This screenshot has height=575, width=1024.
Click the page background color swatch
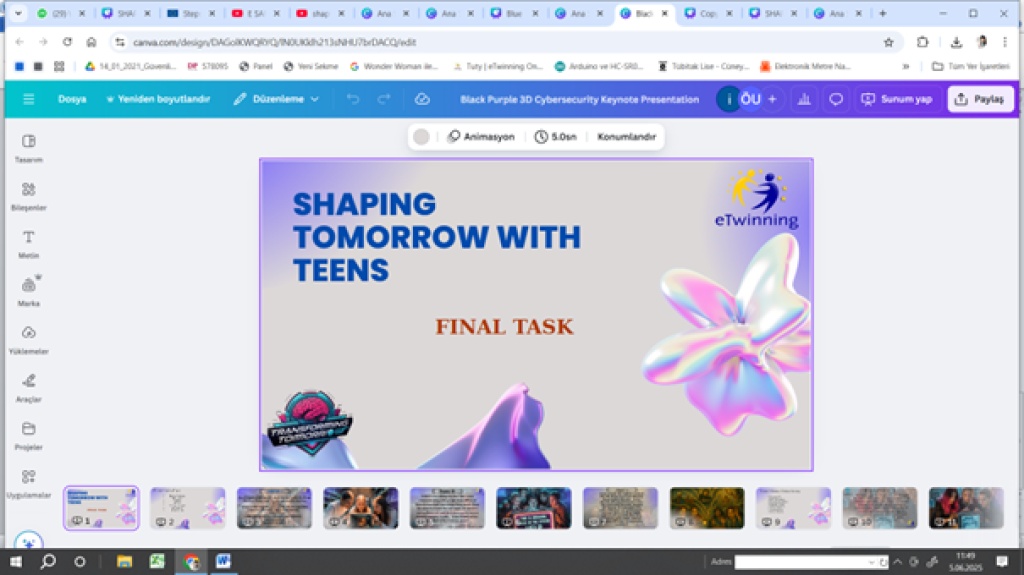[x=421, y=136]
